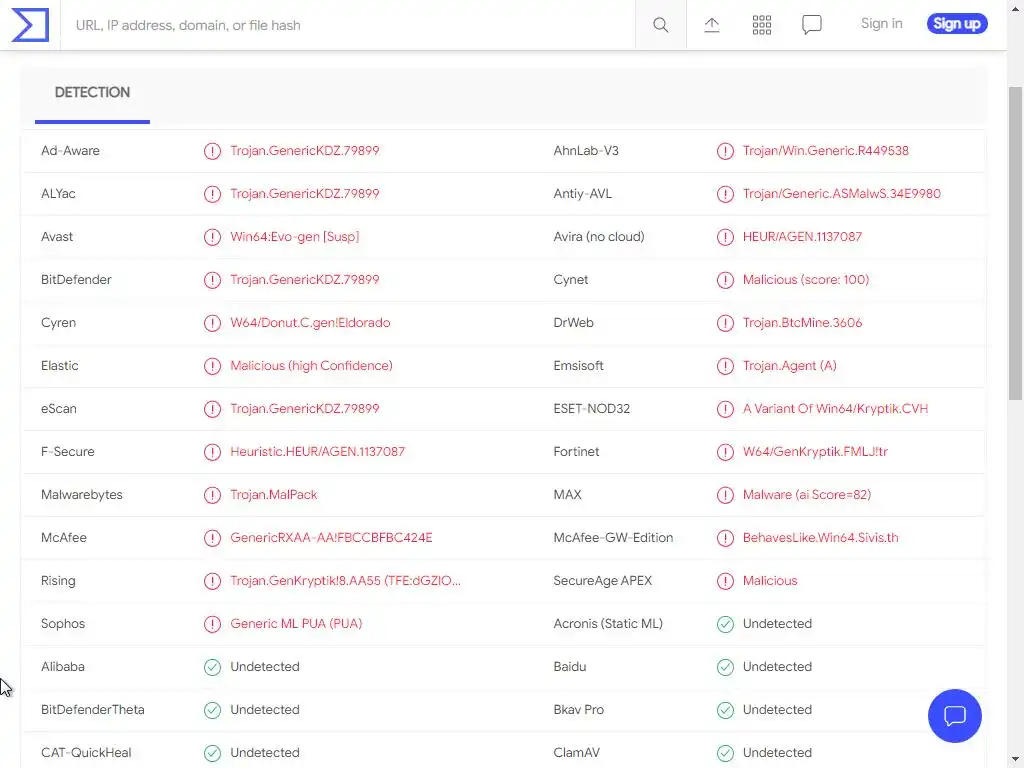The image size is (1024, 768).
Task: Select W64/Donut.C.gen!Eldorado detection text
Action: [310, 323]
